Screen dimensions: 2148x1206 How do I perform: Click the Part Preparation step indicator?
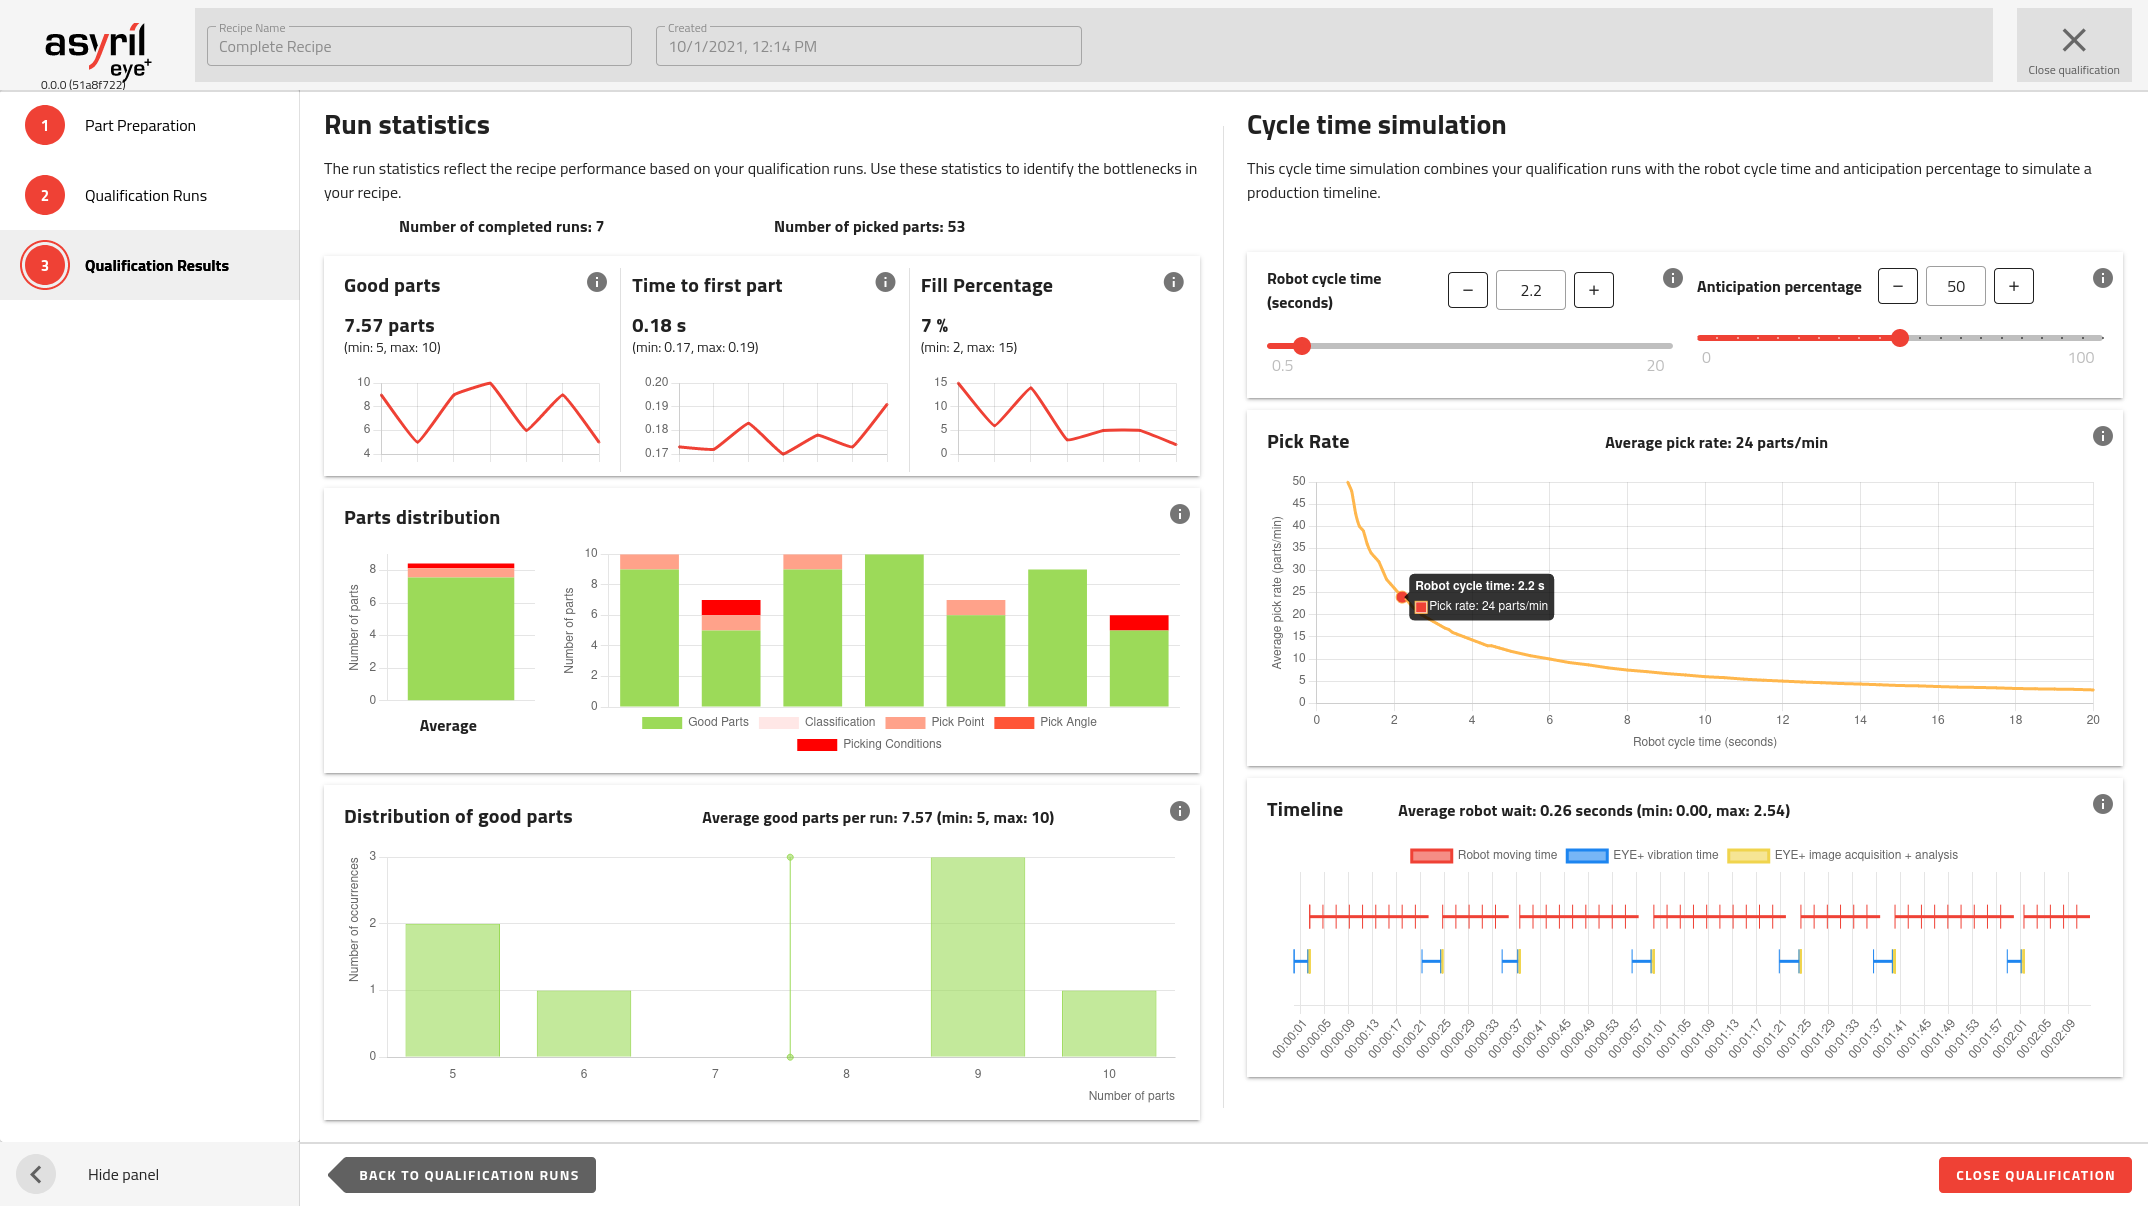(44, 125)
